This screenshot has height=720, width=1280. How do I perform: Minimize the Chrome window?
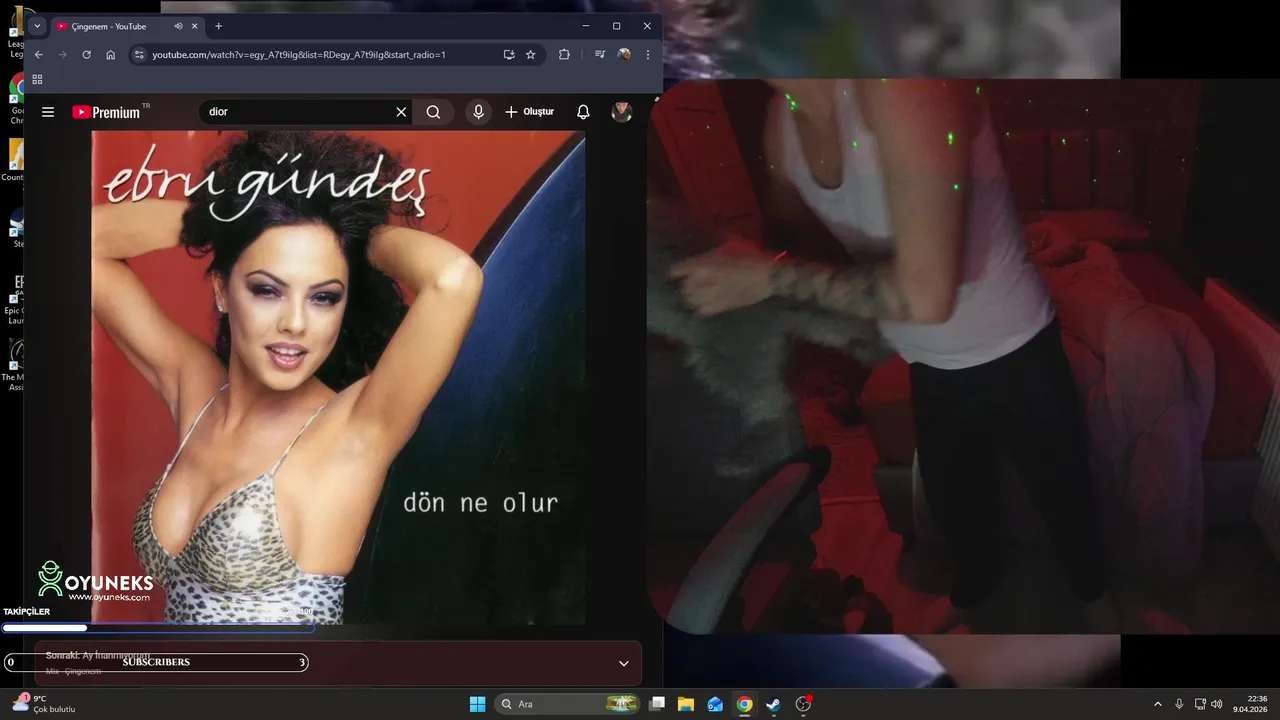[586, 26]
